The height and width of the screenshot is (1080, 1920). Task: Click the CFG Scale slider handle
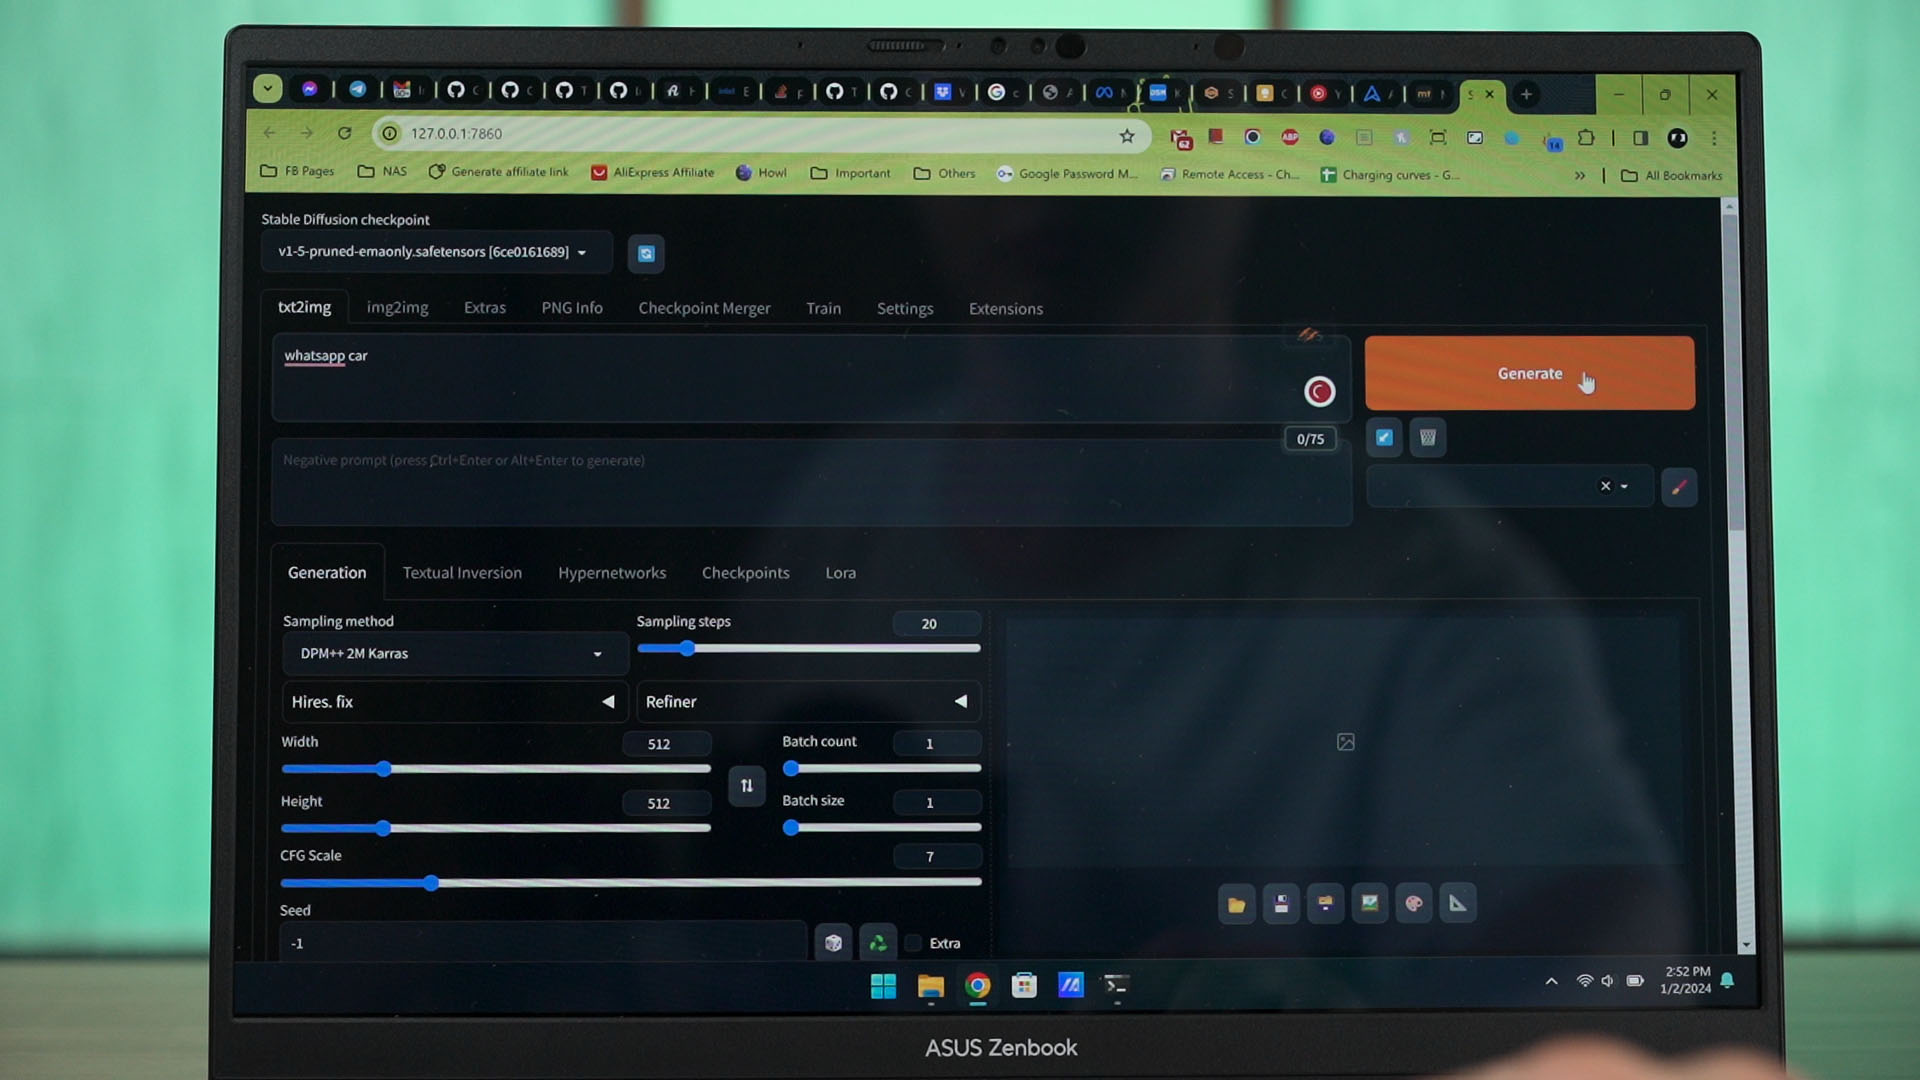pyautogui.click(x=431, y=883)
